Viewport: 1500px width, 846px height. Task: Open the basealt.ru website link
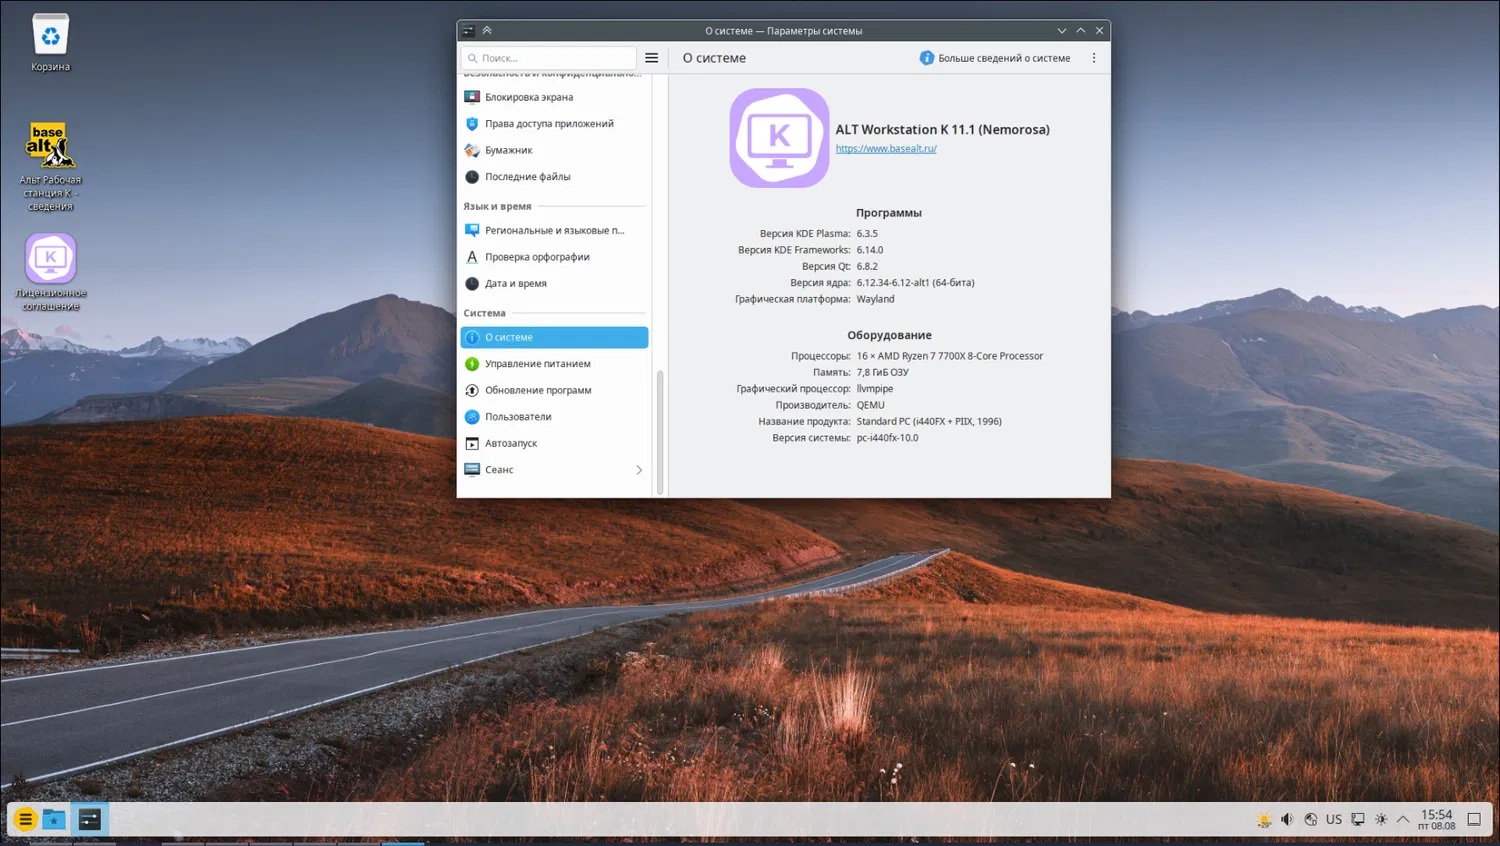pos(886,149)
